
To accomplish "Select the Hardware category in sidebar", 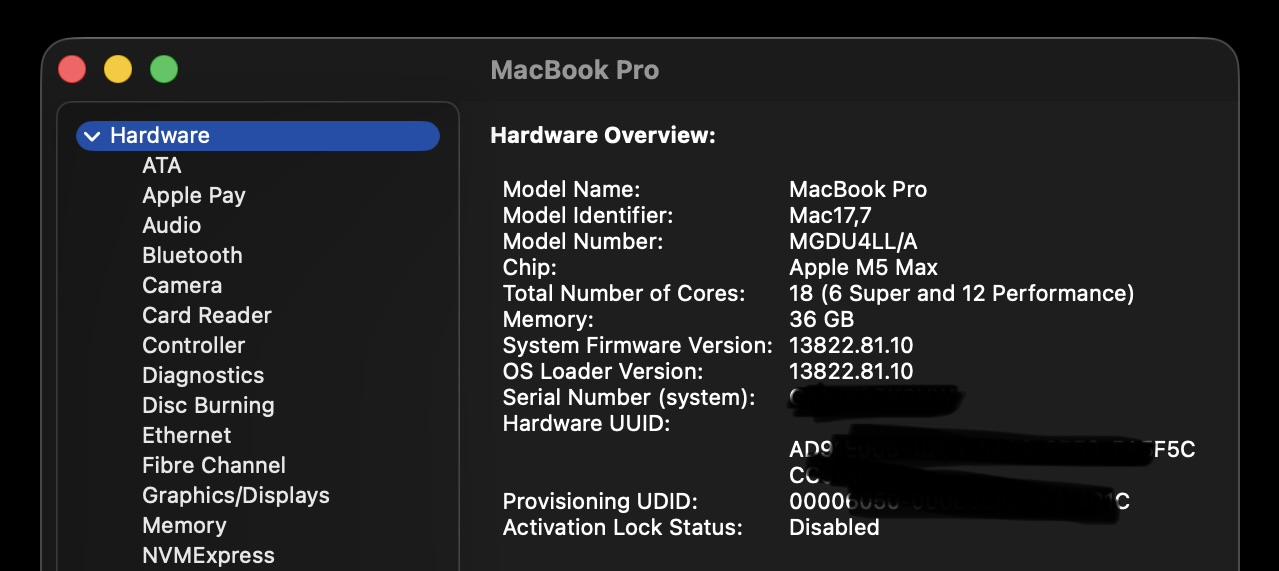I will [x=258, y=136].
